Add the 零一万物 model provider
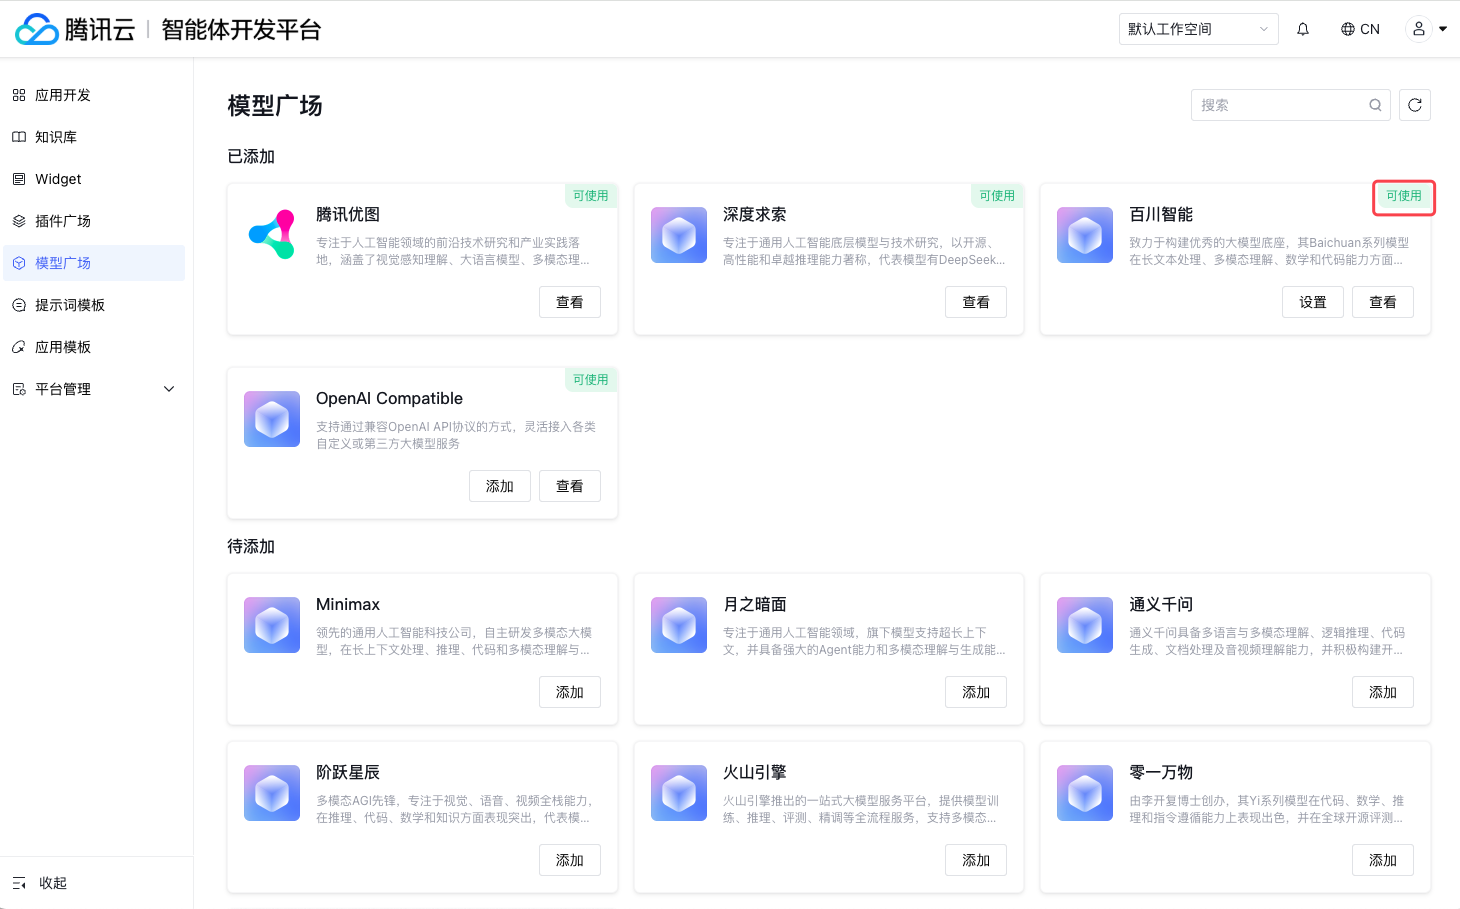The width and height of the screenshot is (1460, 909). tap(1383, 860)
